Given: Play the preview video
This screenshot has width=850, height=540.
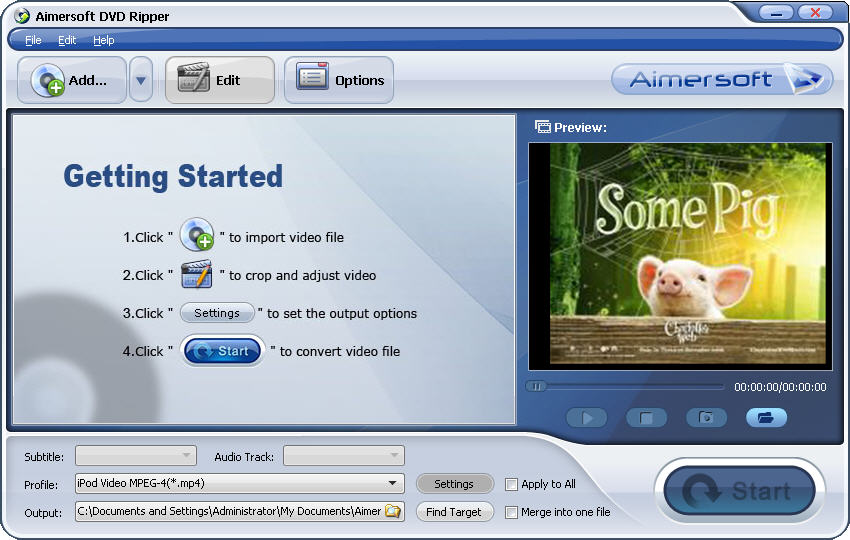Looking at the screenshot, I should click(x=587, y=417).
